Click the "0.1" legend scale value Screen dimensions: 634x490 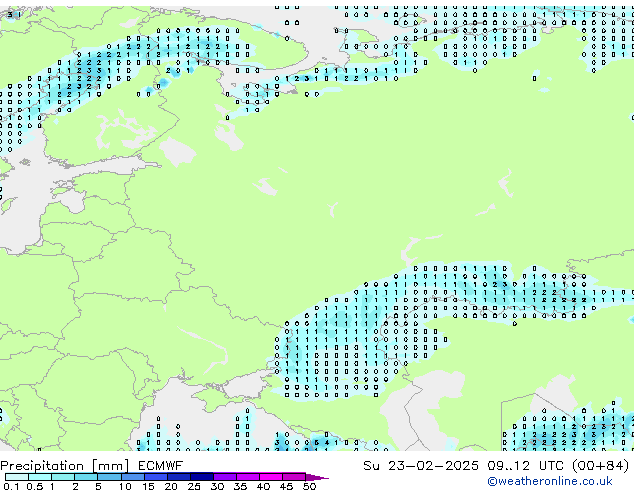[x=11, y=486]
